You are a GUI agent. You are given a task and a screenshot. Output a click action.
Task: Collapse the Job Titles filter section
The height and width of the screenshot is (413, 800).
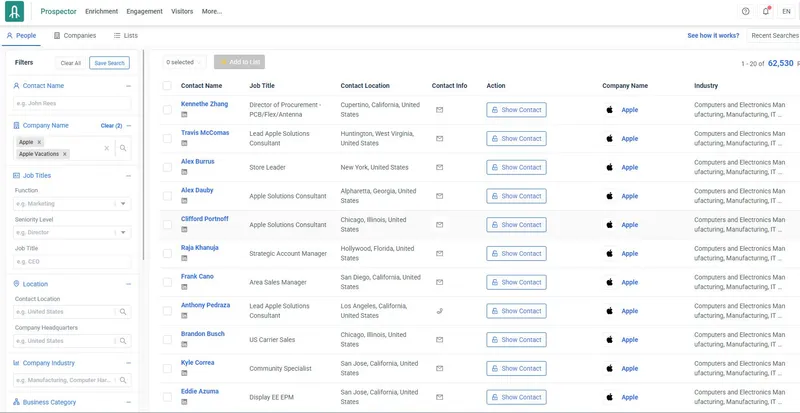pyautogui.click(x=129, y=176)
